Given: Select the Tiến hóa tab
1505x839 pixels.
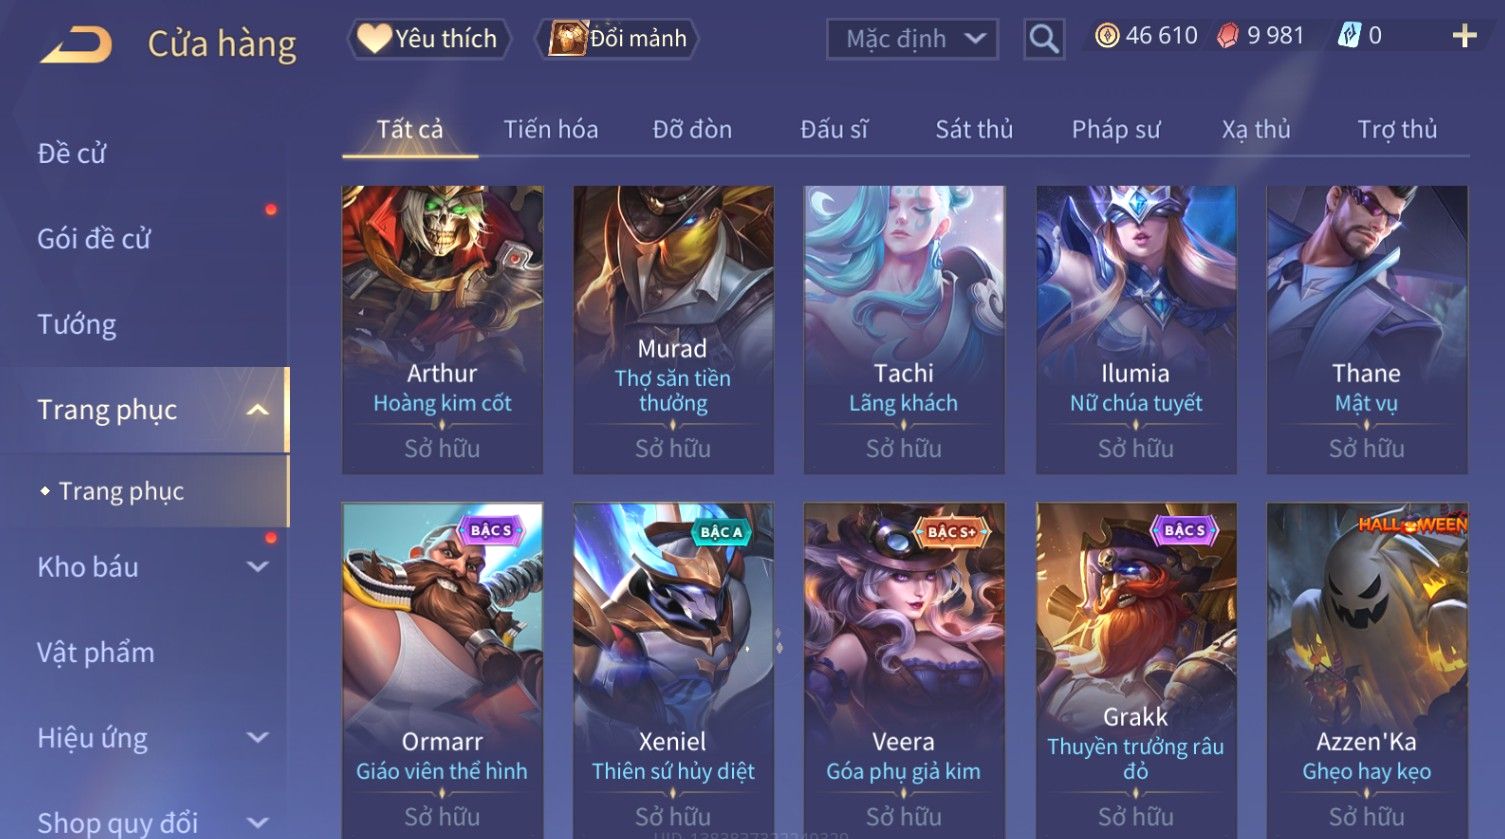Looking at the screenshot, I should (x=551, y=129).
